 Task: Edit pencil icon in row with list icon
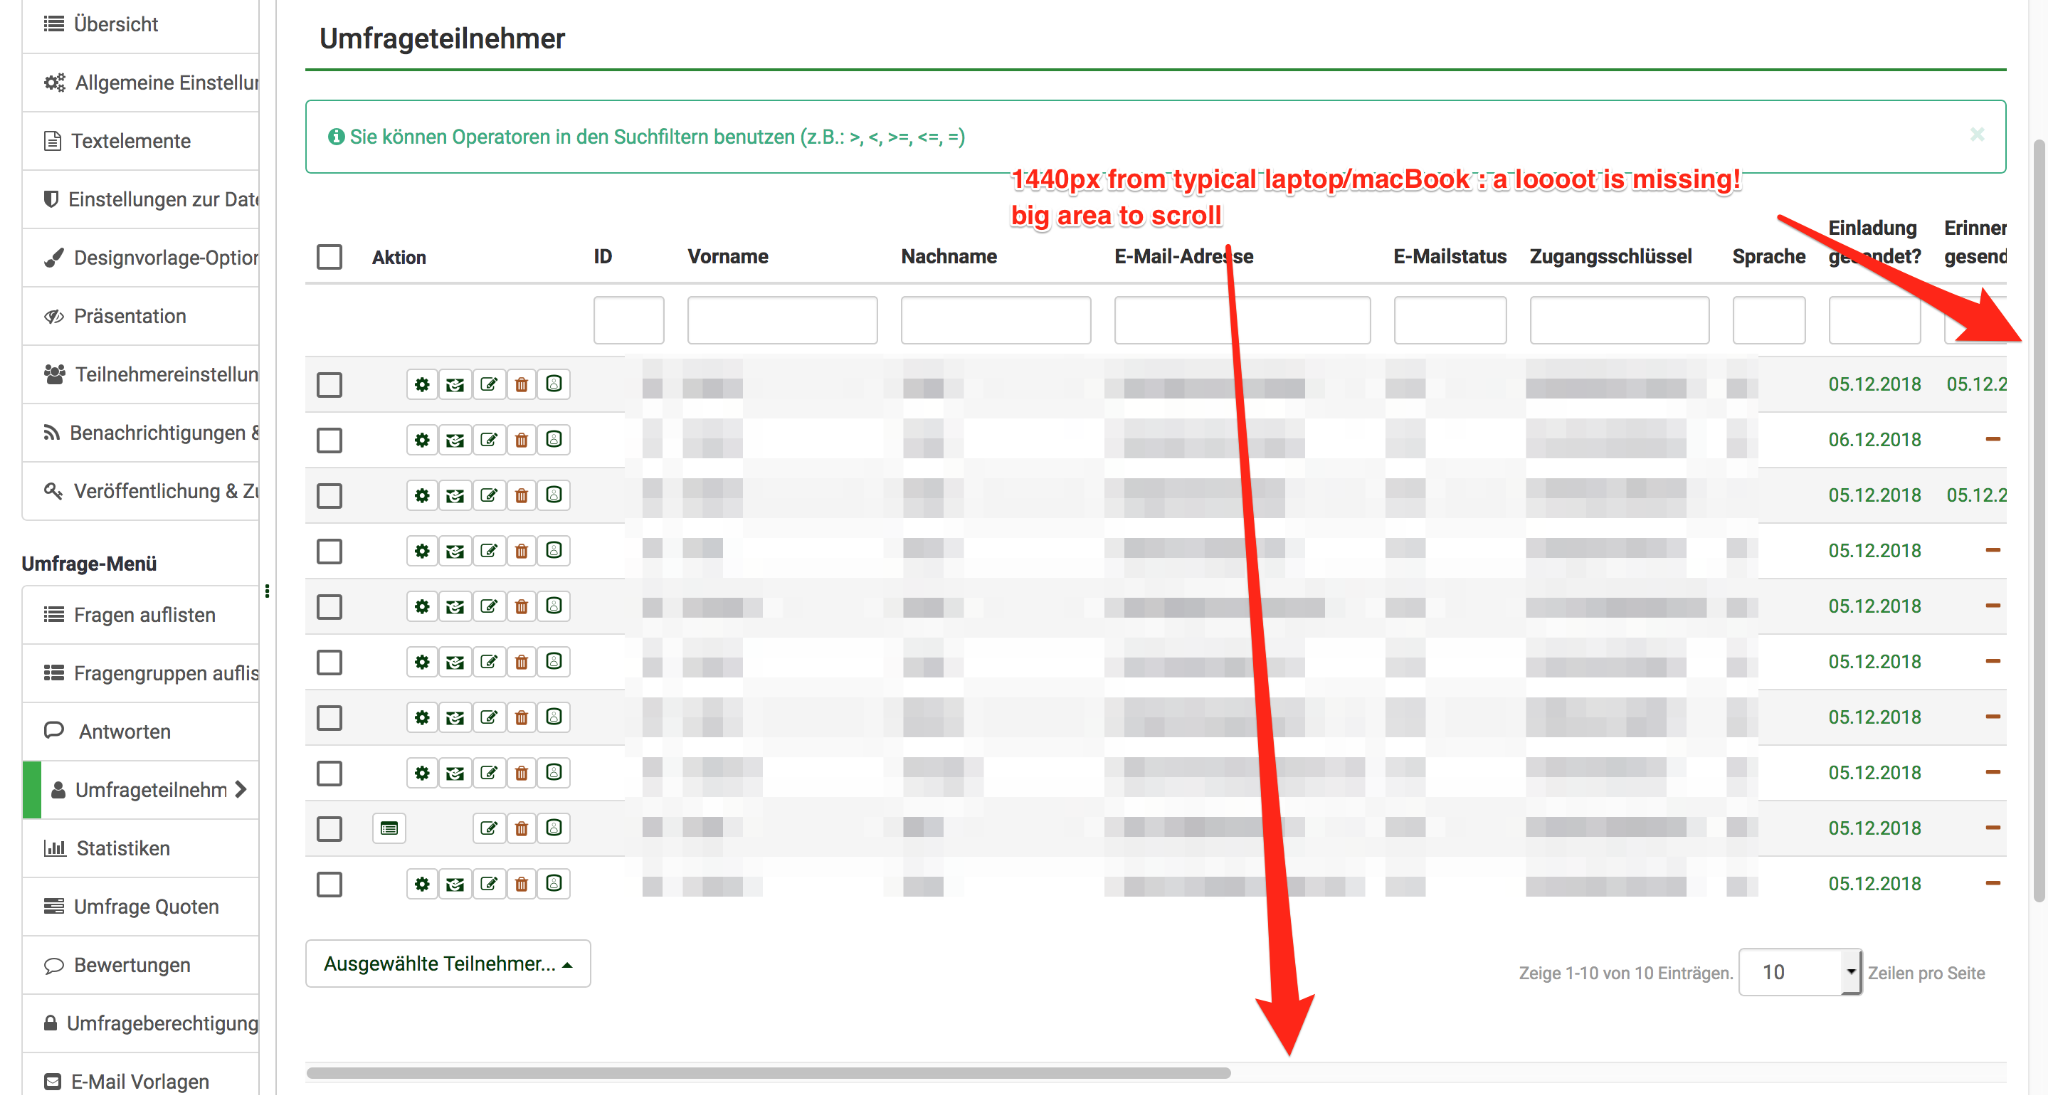(x=488, y=828)
